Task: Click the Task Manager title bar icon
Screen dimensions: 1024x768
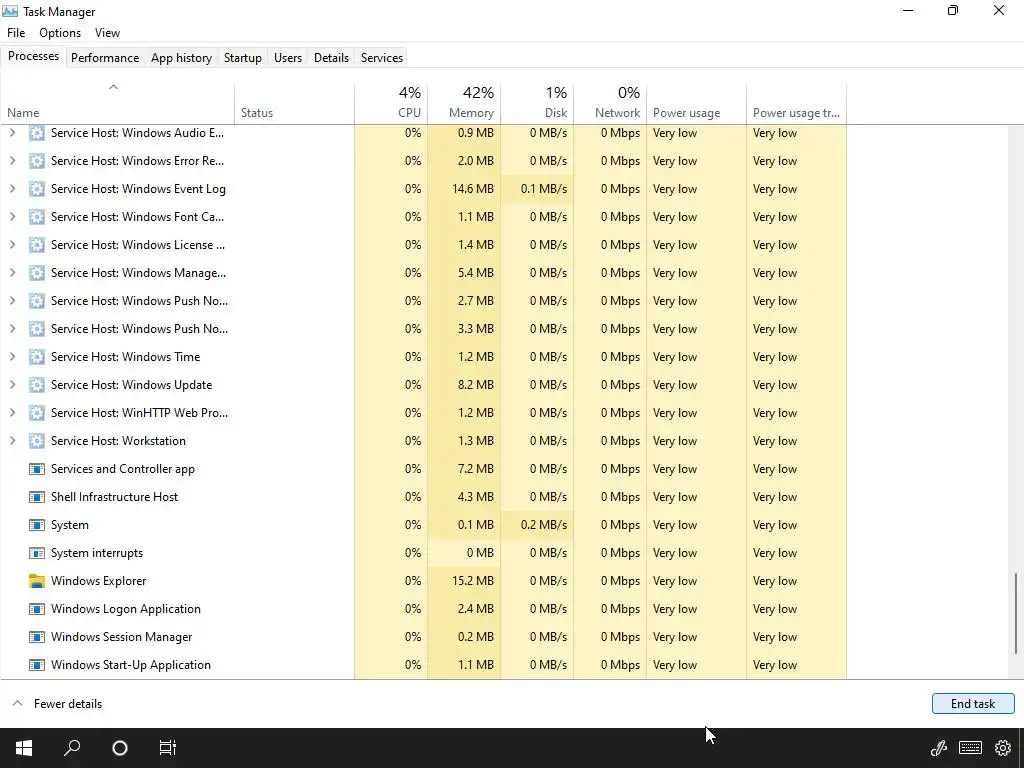Action: (x=10, y=11)
